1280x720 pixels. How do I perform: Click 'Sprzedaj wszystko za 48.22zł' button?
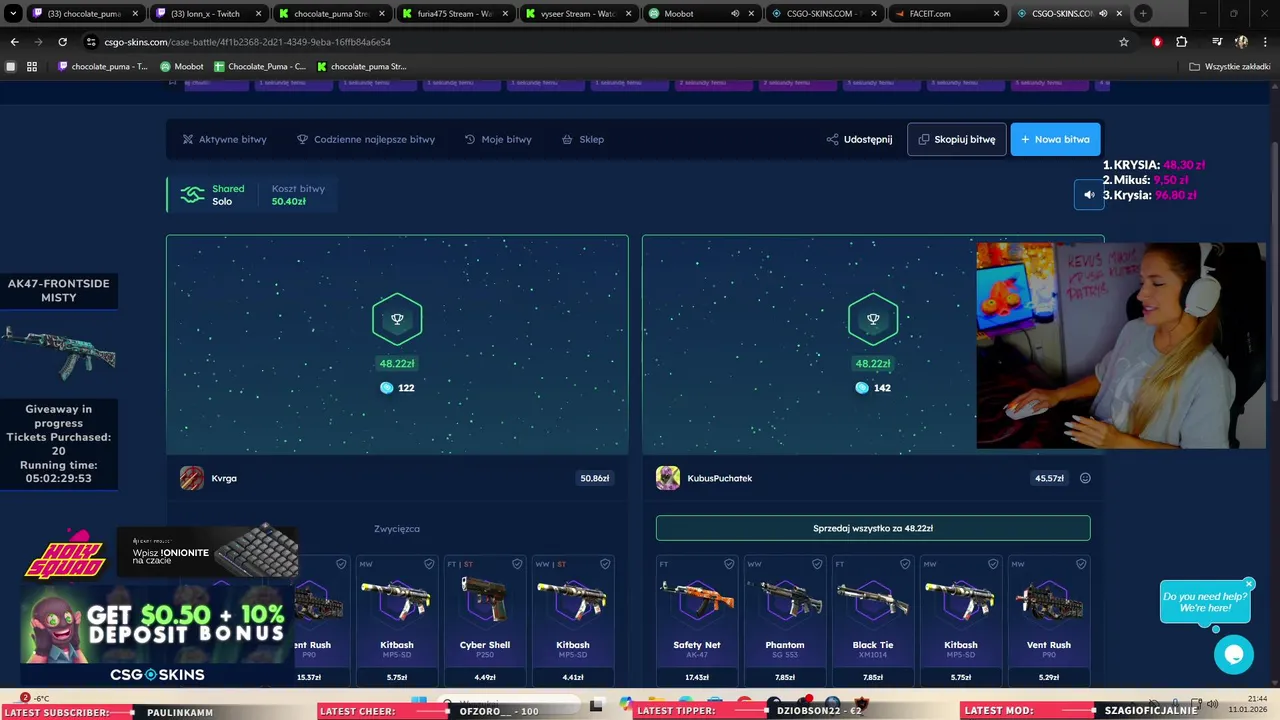point(873,528)
